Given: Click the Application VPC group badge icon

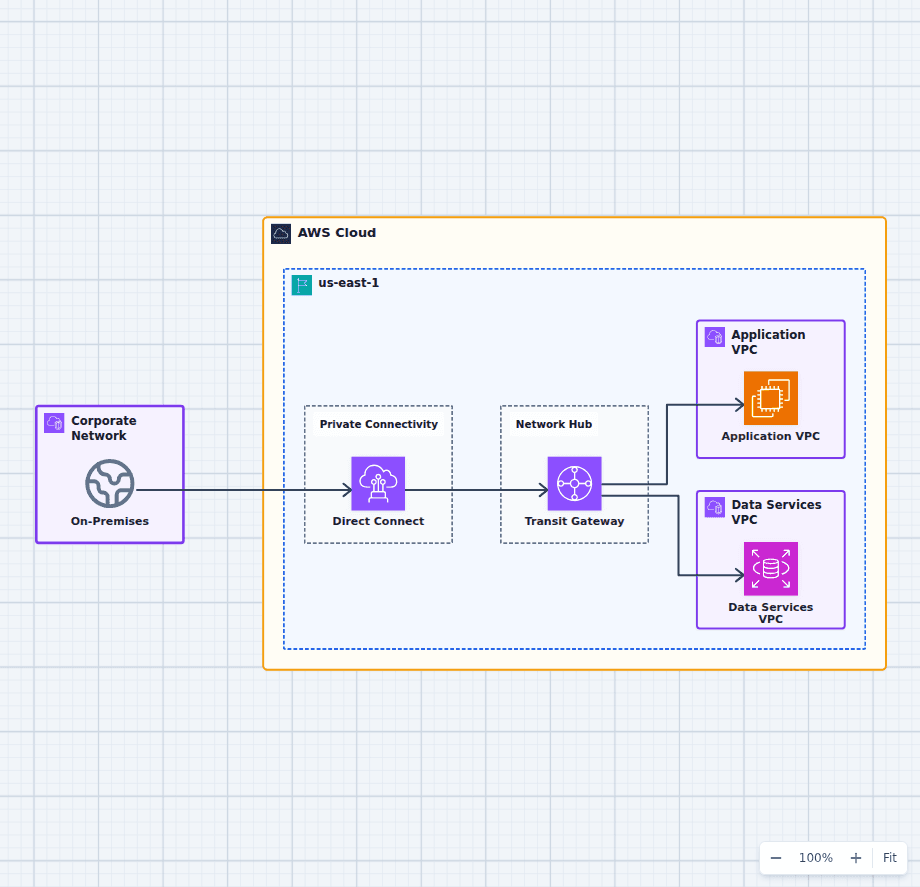Looking at the screenshot, I should 715,337.
